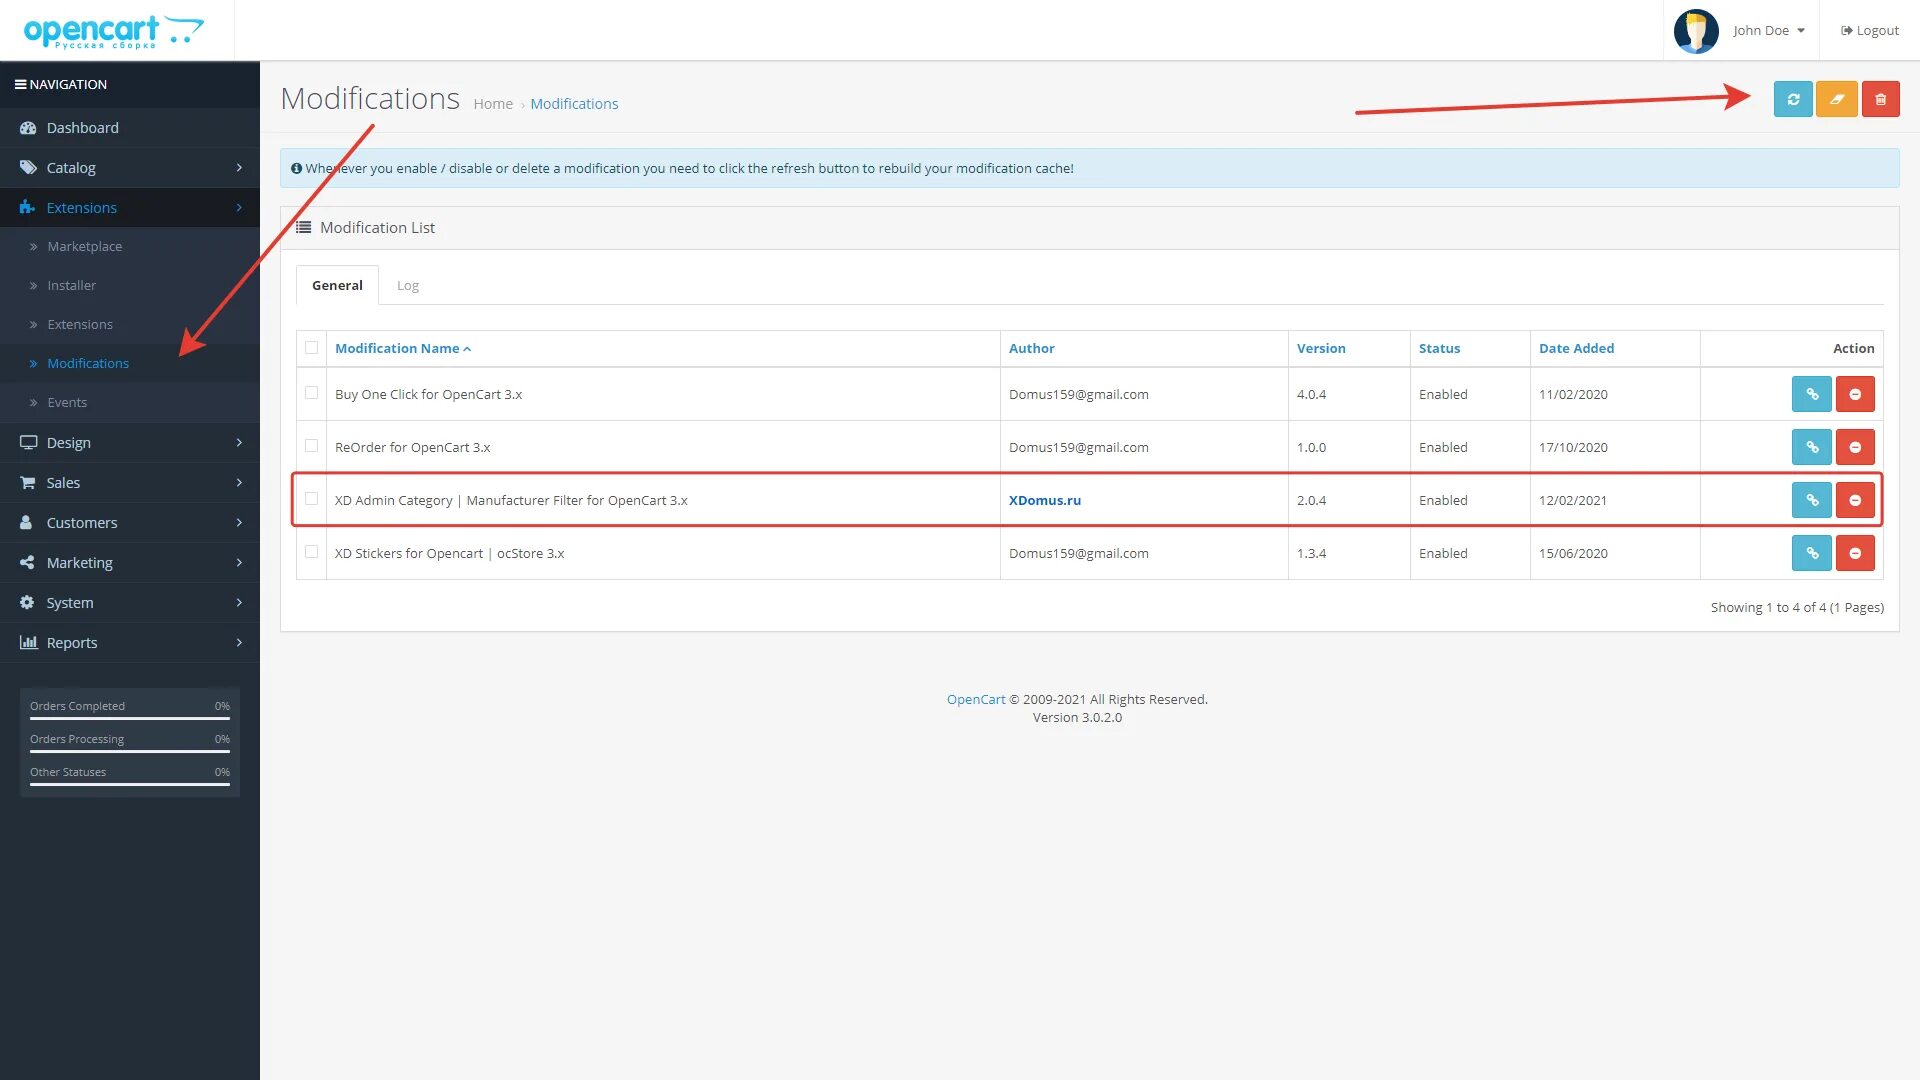
Task: Click link icon for XD Admin Category row
Action: pos(1811,500)
